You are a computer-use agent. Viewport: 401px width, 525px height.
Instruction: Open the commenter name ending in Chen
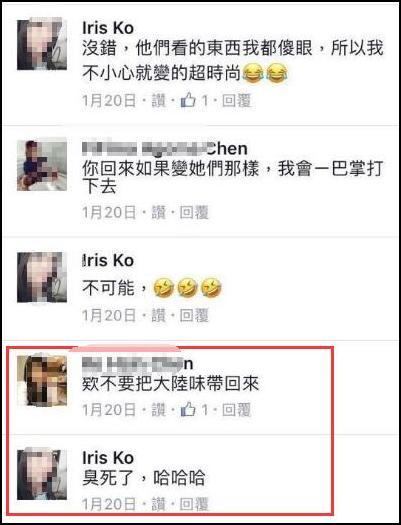165,148
